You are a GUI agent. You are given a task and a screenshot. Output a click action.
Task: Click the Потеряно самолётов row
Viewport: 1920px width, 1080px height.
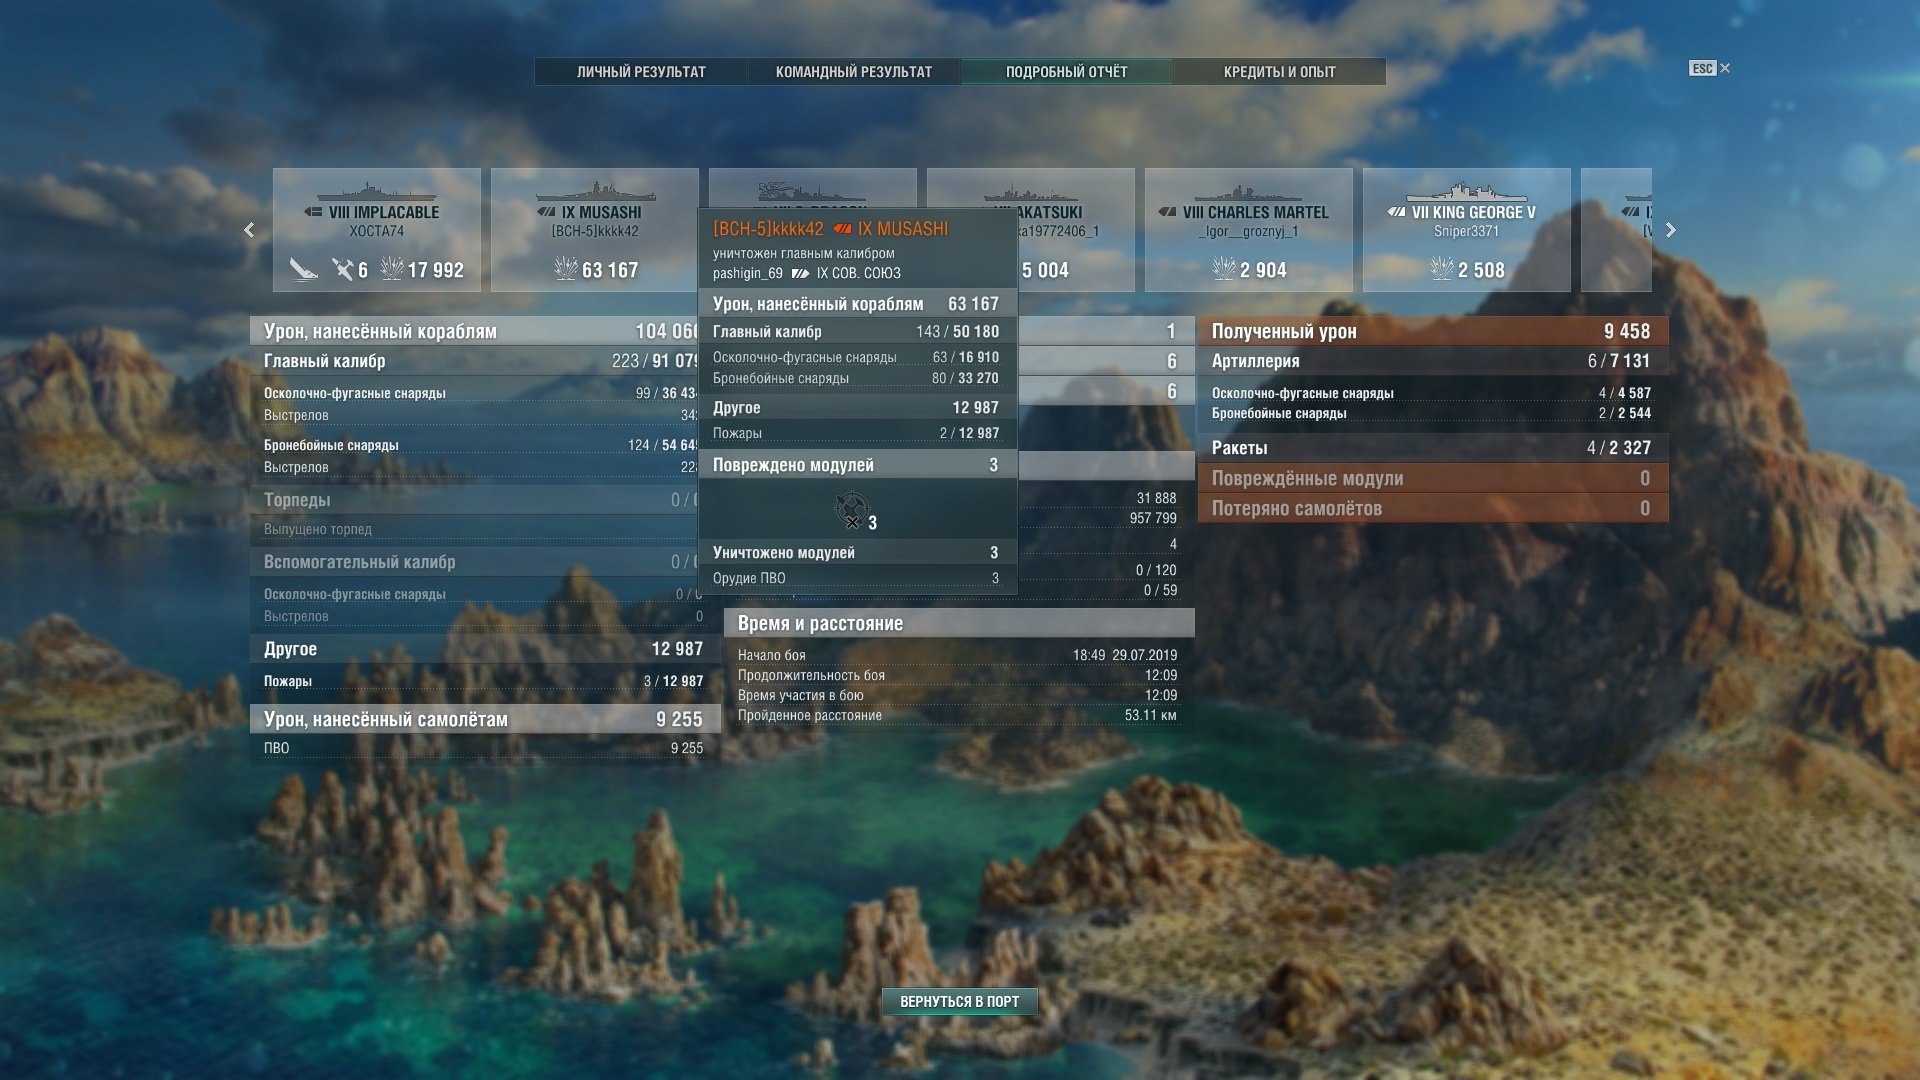1432,508
